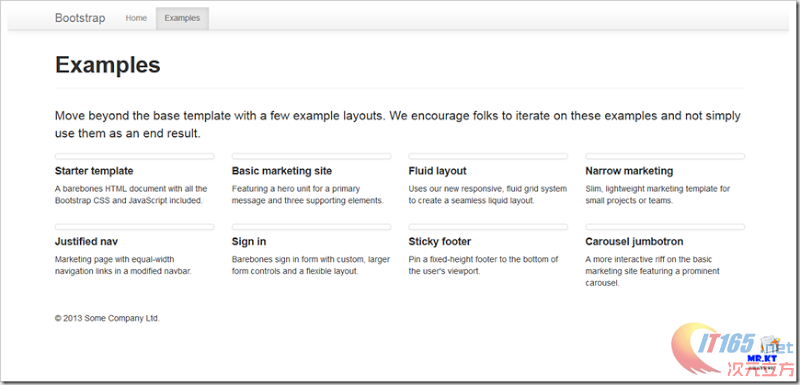
Task: Select the Fluid layout heading
Action: (437, 171)
